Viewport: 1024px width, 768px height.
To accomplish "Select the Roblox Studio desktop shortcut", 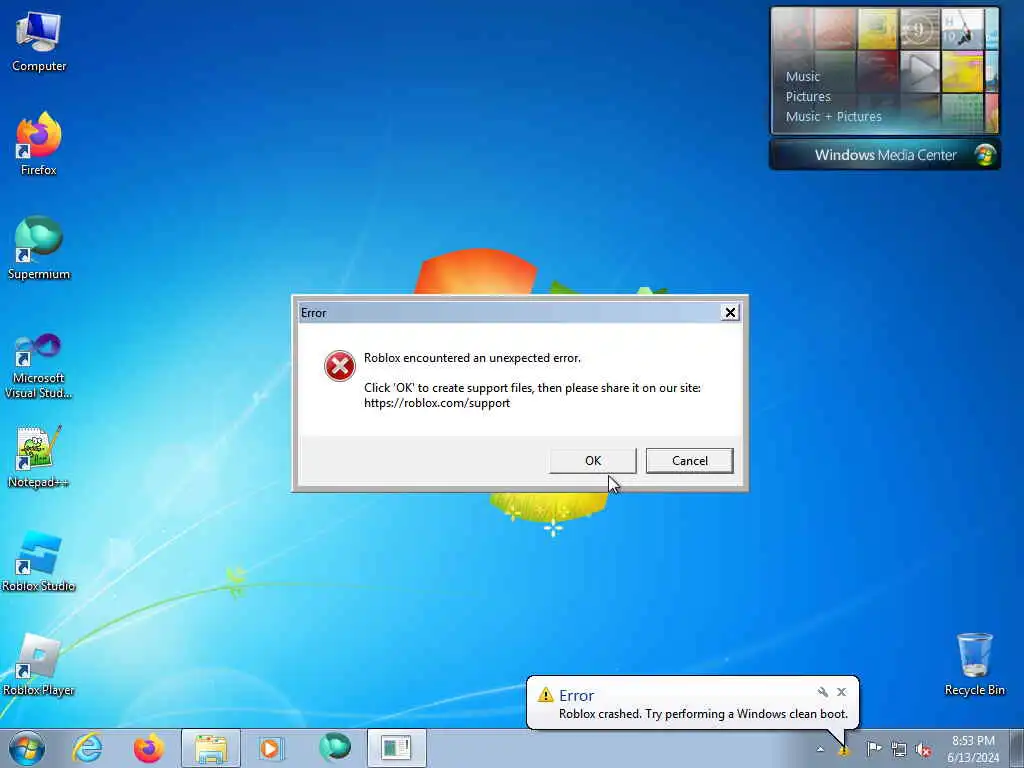I will click(39, 561).
